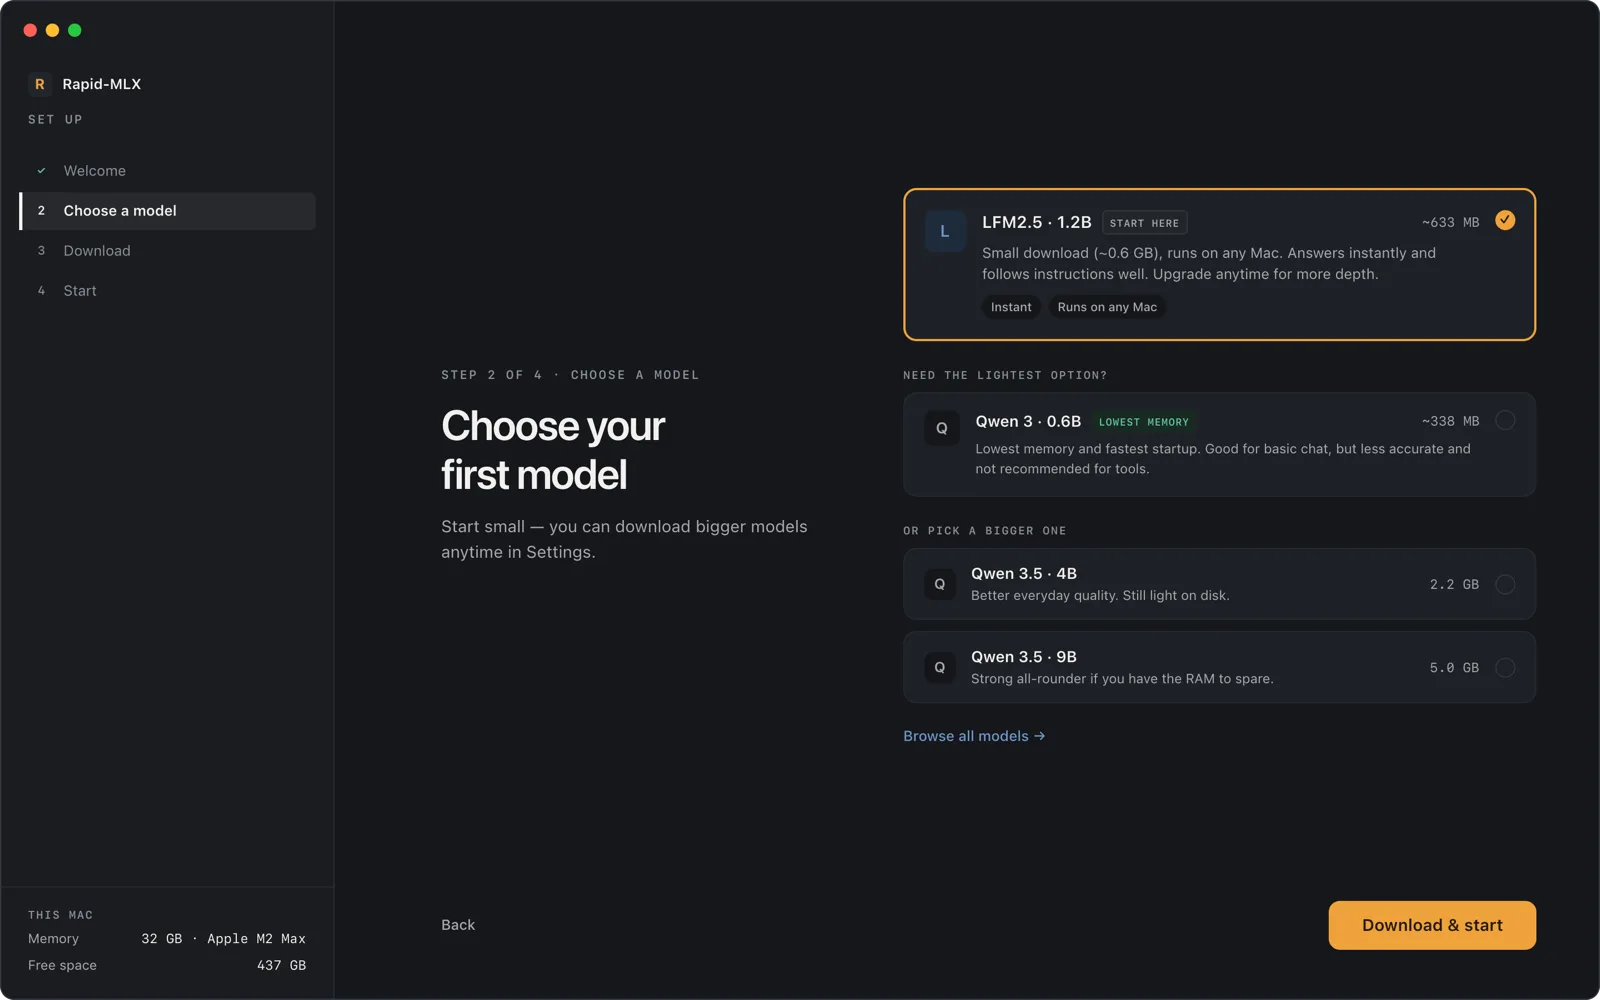Image resolution: width=1600 pixels, height=1000 pixels.
Task: Open the Download step in sidebar
Action: pos(168,251)
